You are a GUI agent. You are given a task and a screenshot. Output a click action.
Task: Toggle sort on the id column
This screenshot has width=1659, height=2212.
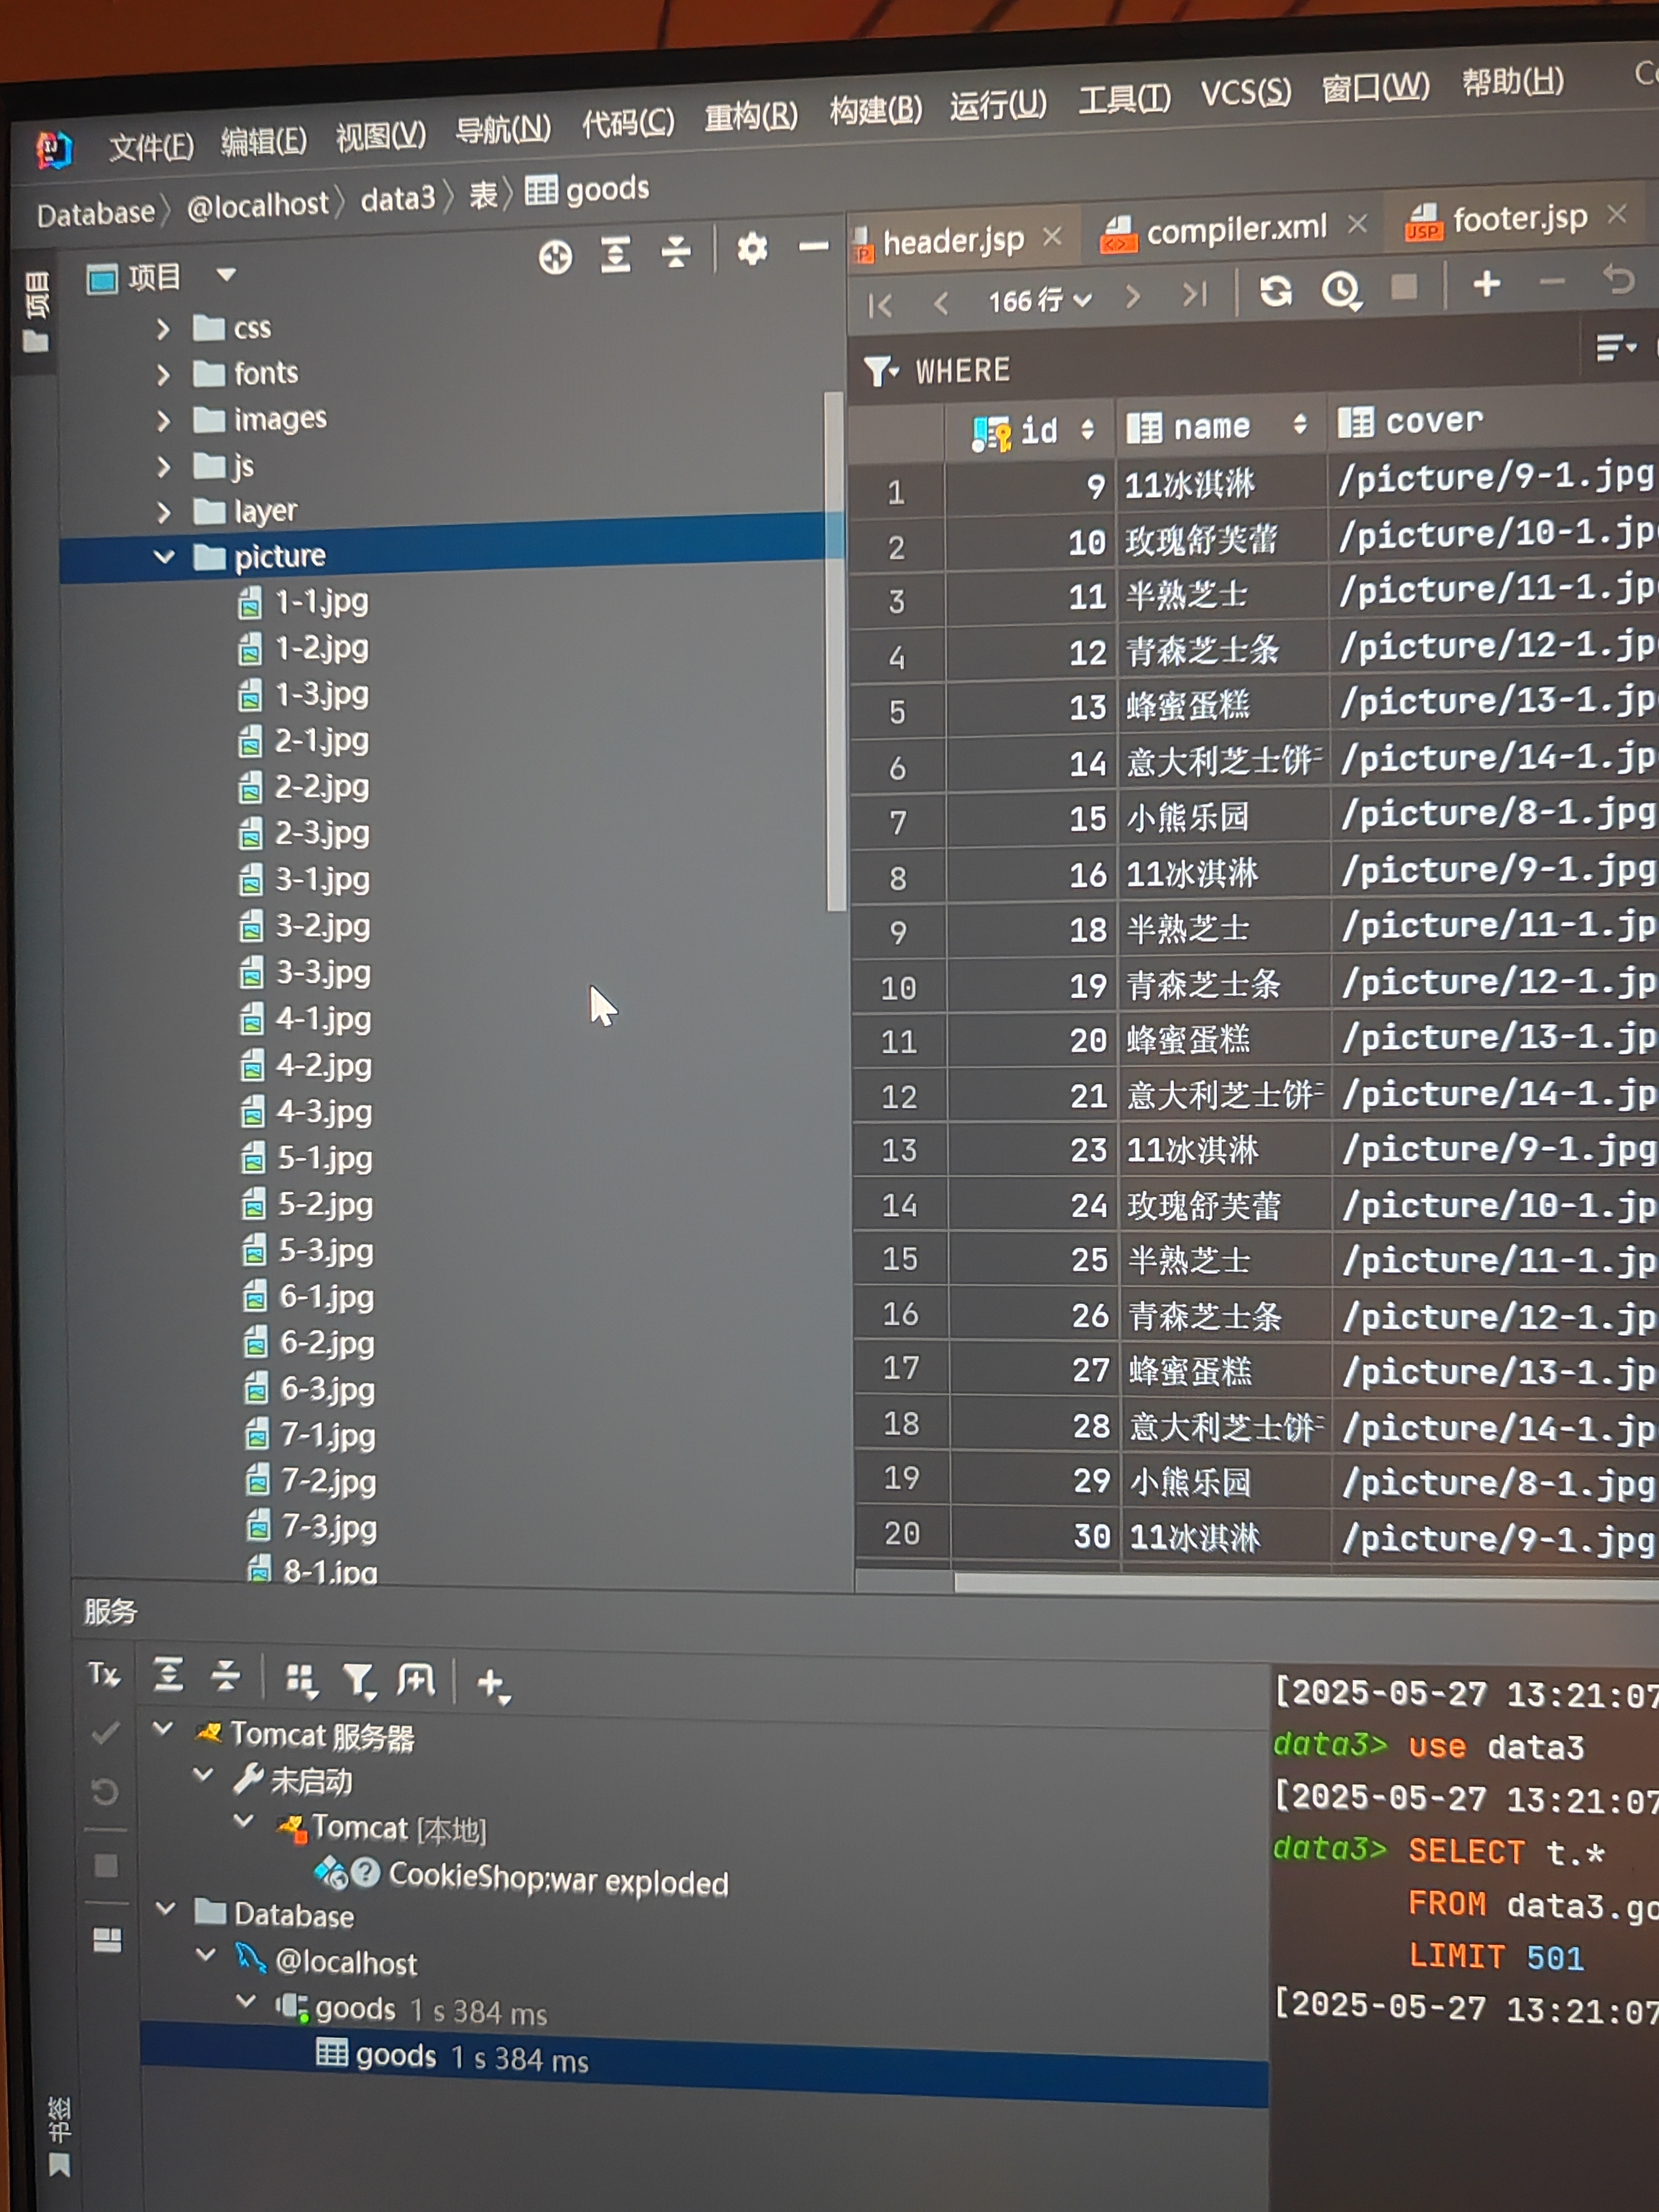click(1087, 430)
